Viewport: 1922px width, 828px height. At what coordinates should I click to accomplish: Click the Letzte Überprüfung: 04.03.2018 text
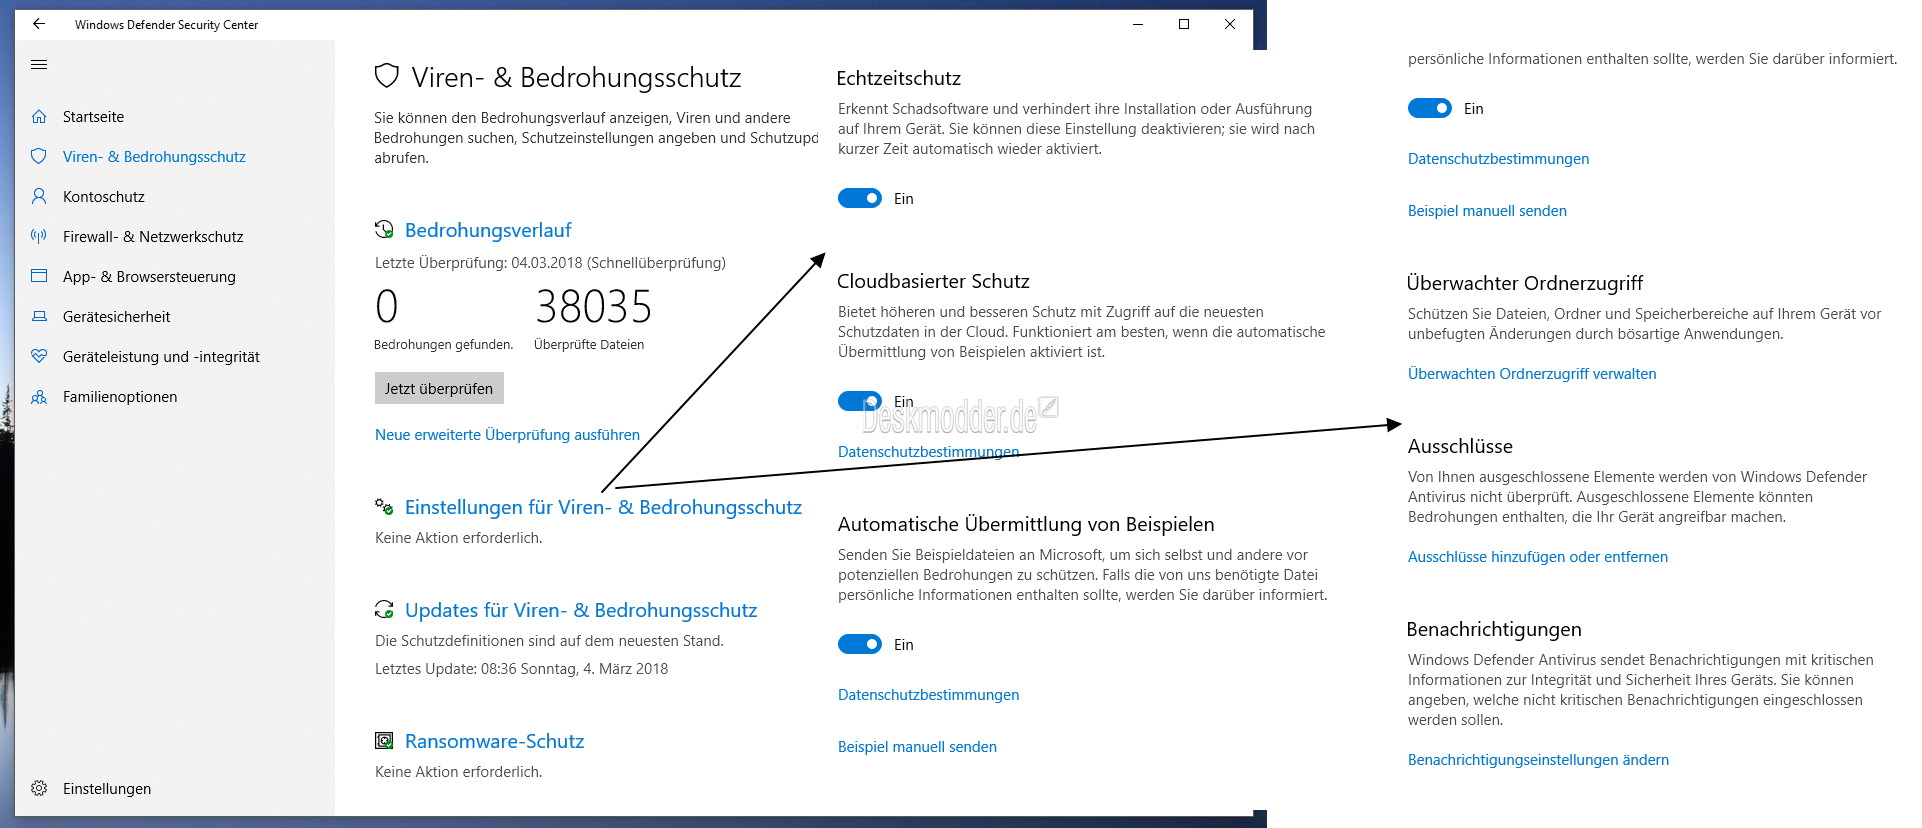click(550, 263)
